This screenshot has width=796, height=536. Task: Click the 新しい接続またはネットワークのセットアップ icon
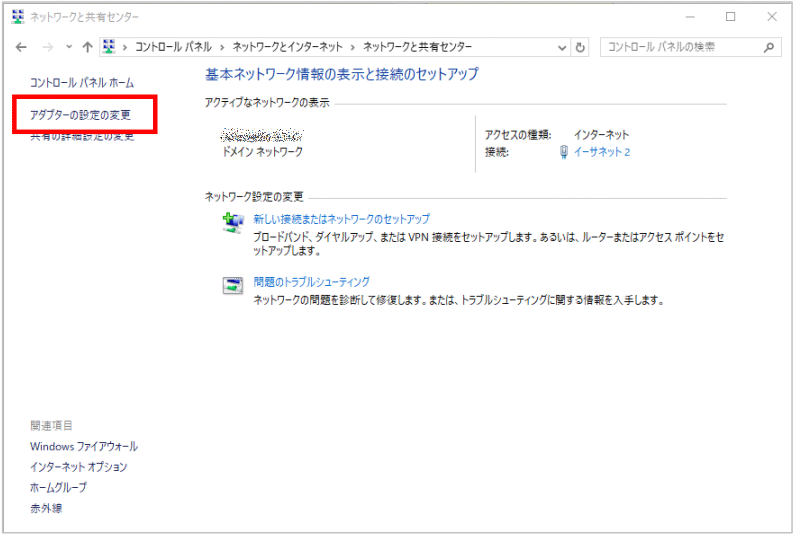[232, 223]
